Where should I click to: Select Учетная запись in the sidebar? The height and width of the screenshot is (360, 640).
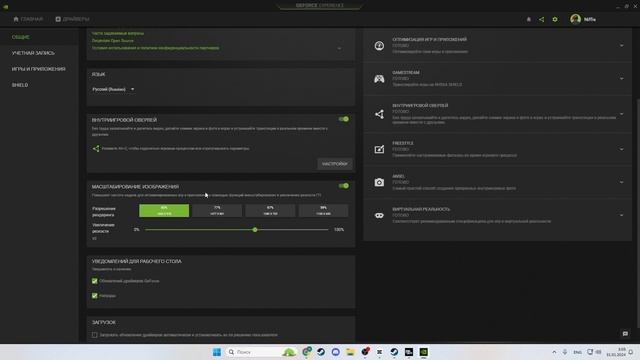click(33, 53)
